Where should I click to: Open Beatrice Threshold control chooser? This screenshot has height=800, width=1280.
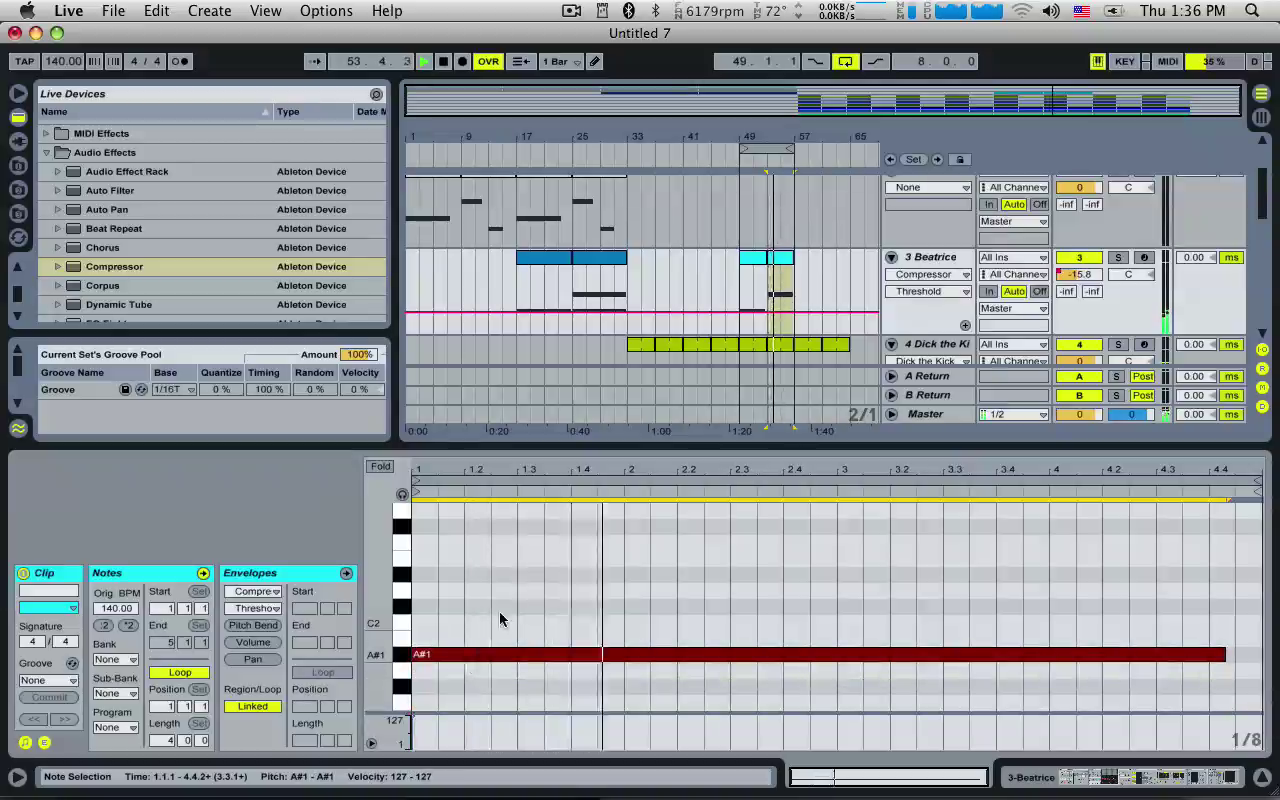[x=928, y=291]
